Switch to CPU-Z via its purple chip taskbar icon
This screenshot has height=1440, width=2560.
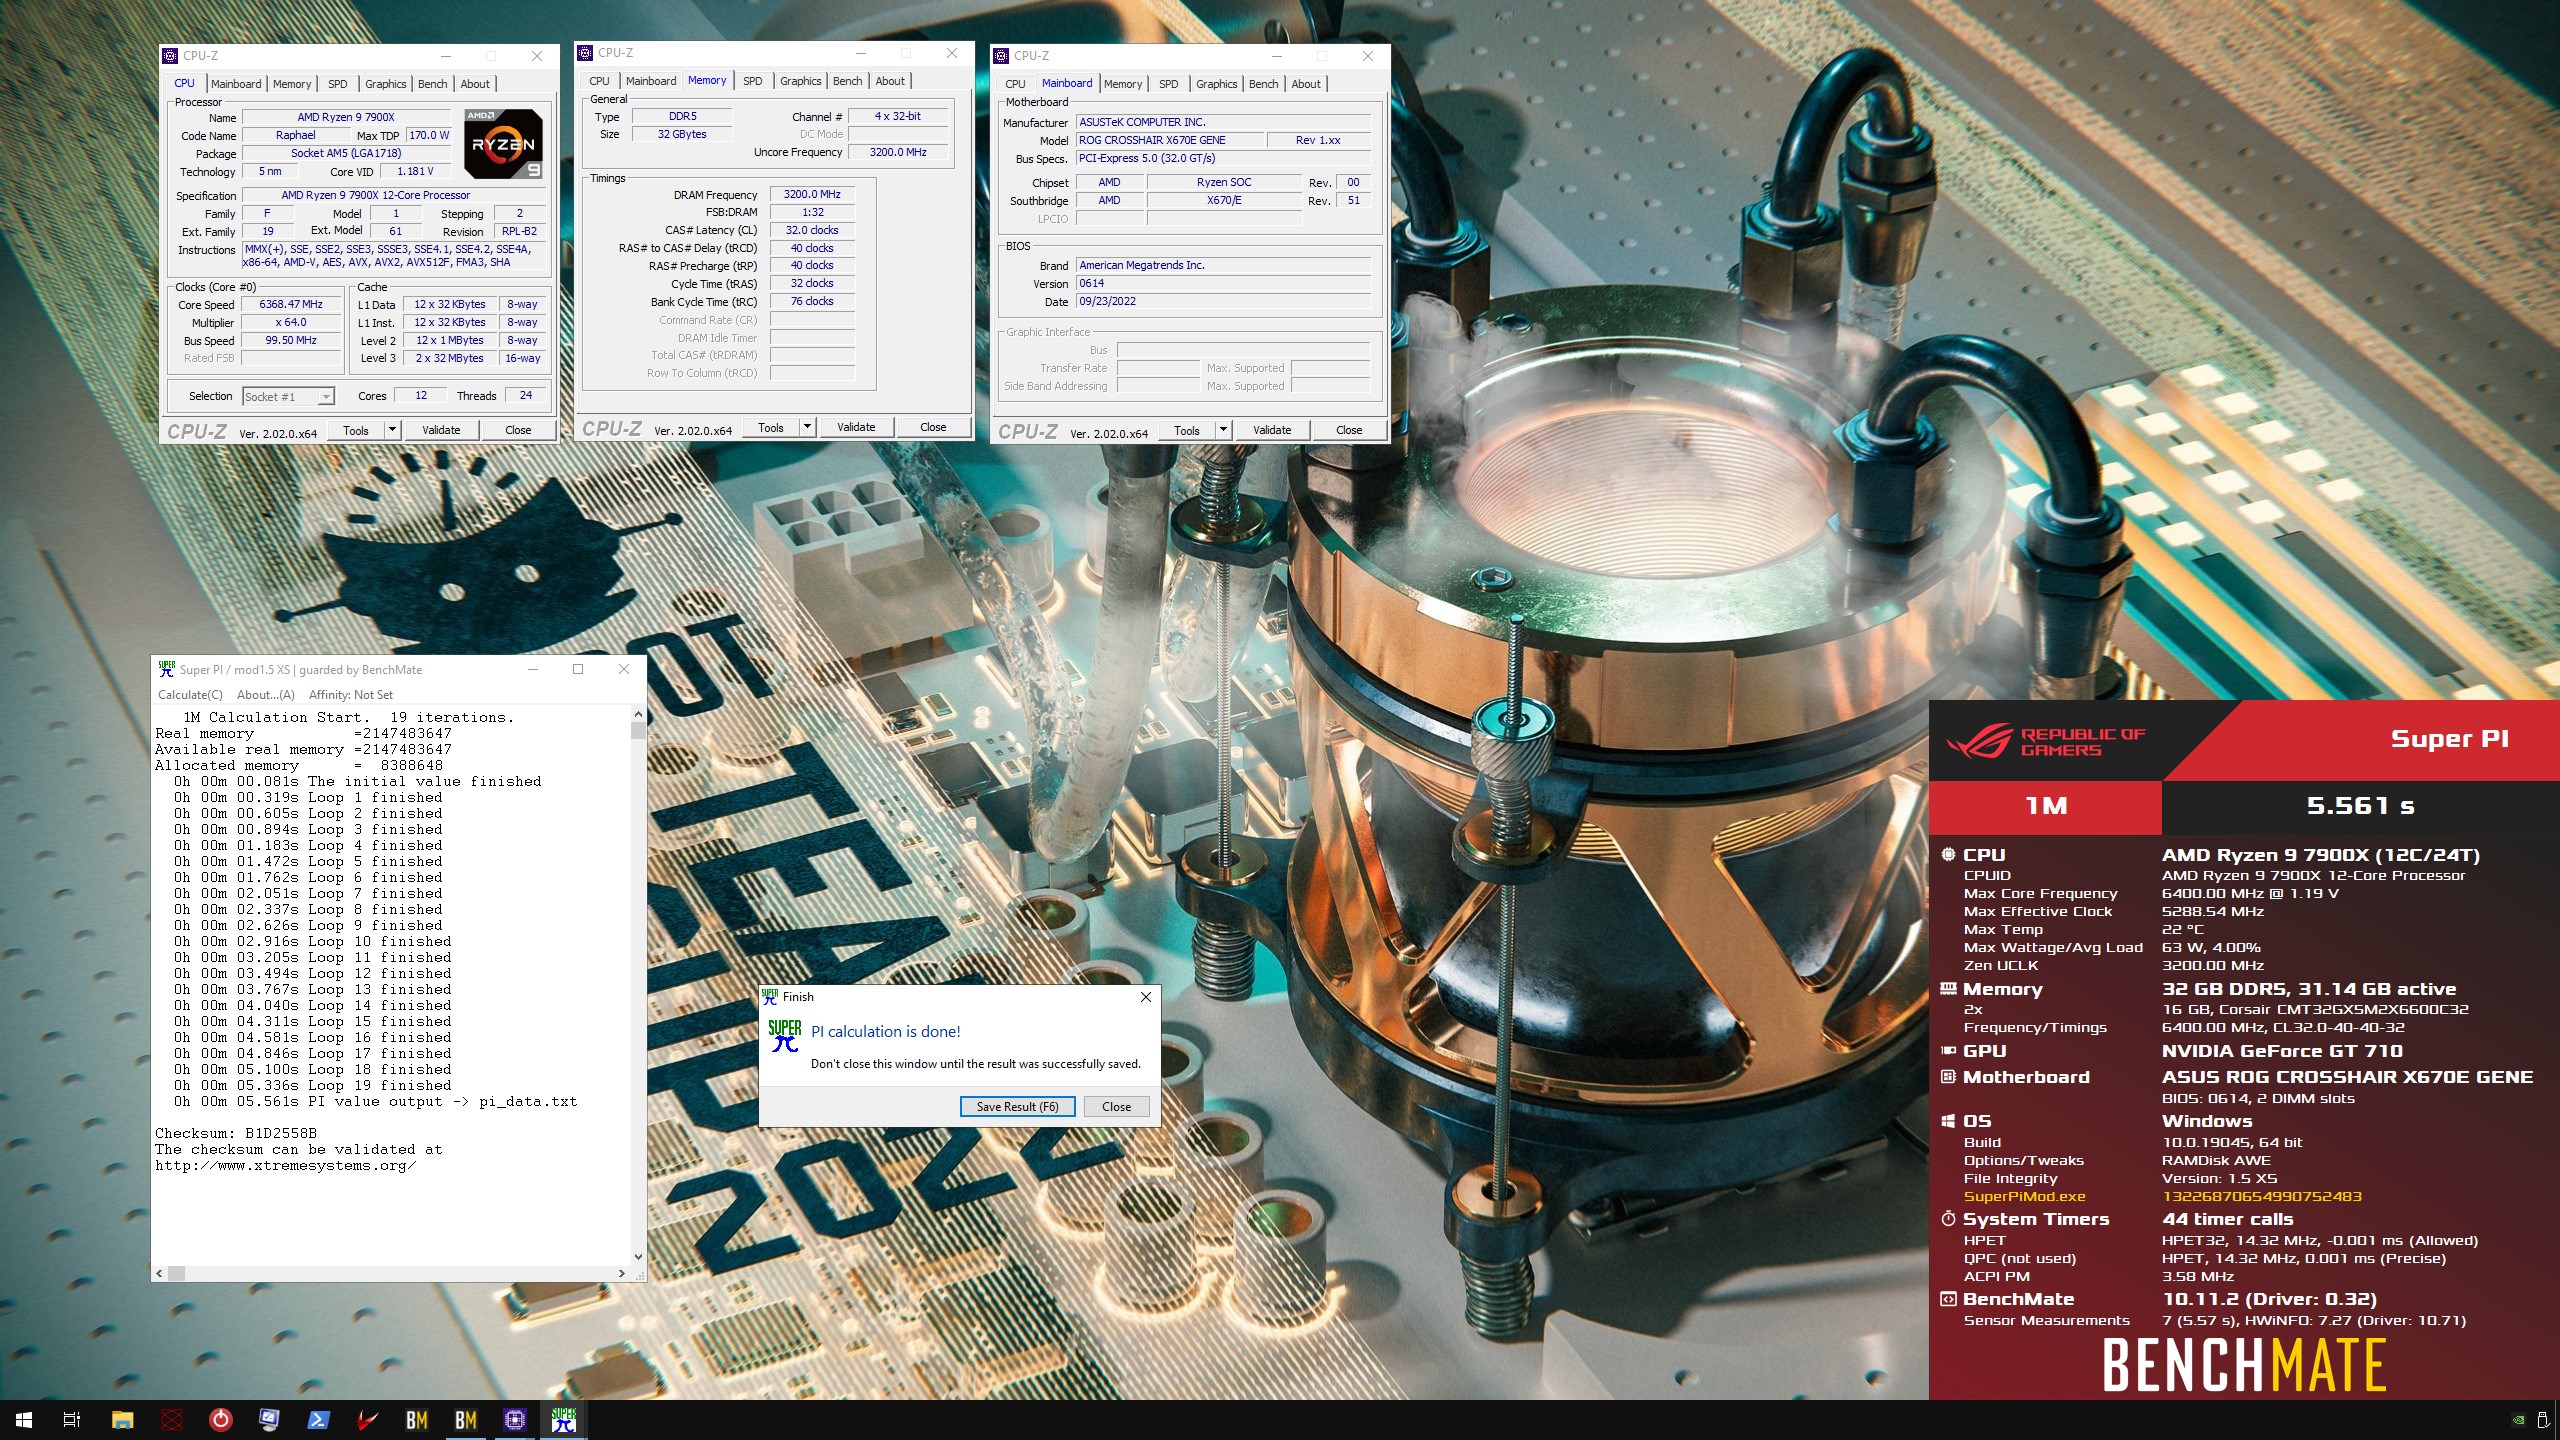coord(514,1419)
